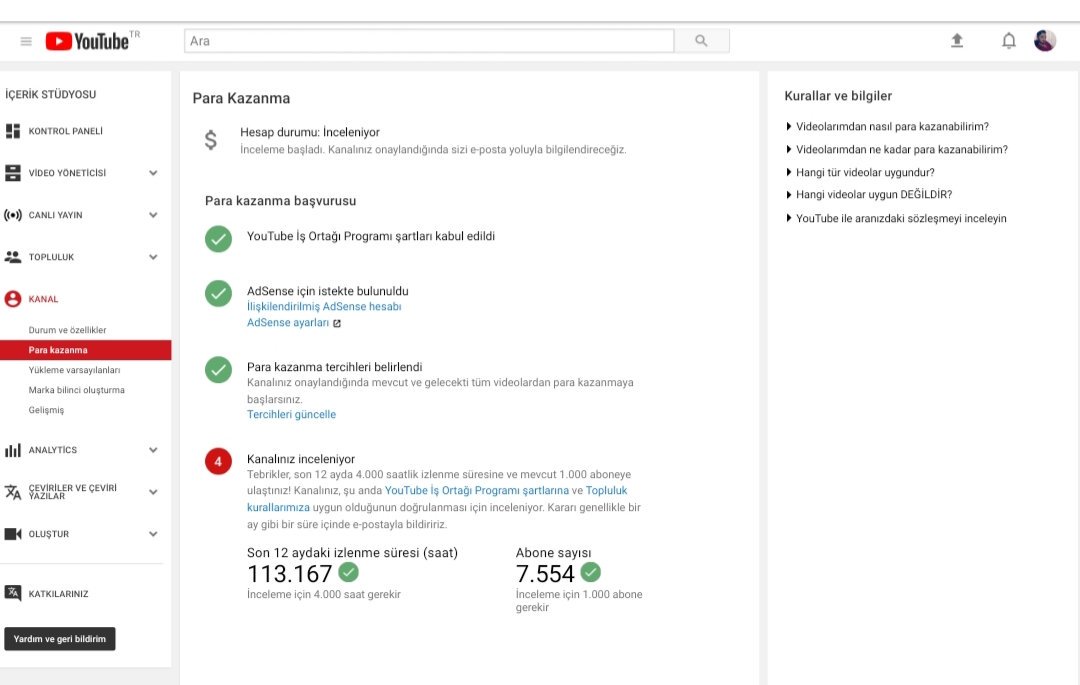Select Gelişmiş submenu item
Image resolution: width=1080 pixels, height=685 pixels.
(x=46, y=410)
